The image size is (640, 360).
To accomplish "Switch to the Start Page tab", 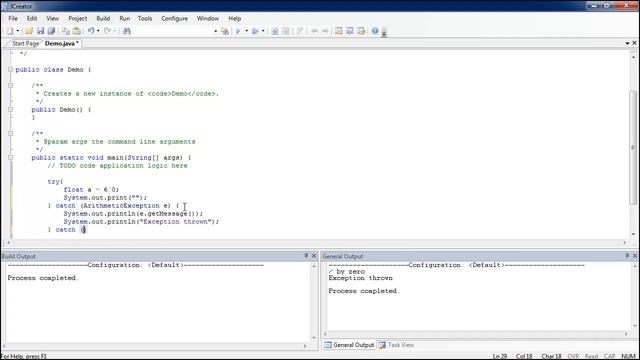I will [x=25, y=43].
